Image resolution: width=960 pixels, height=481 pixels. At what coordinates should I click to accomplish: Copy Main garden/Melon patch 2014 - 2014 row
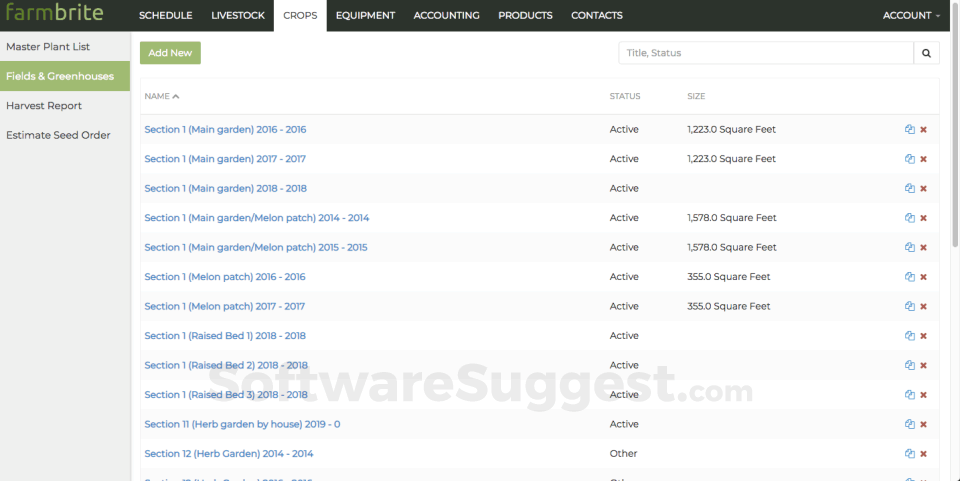tap(909, 218)
